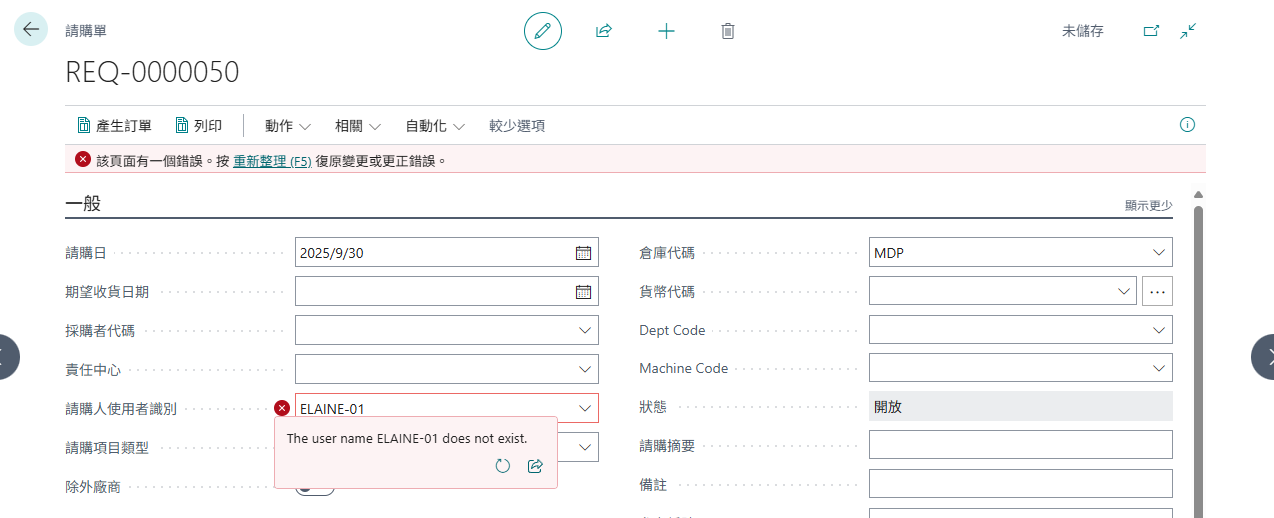Click the refresh icon in error tooltip
The width and height of the screenshot is (1274, 518).
tap(503, 466)
